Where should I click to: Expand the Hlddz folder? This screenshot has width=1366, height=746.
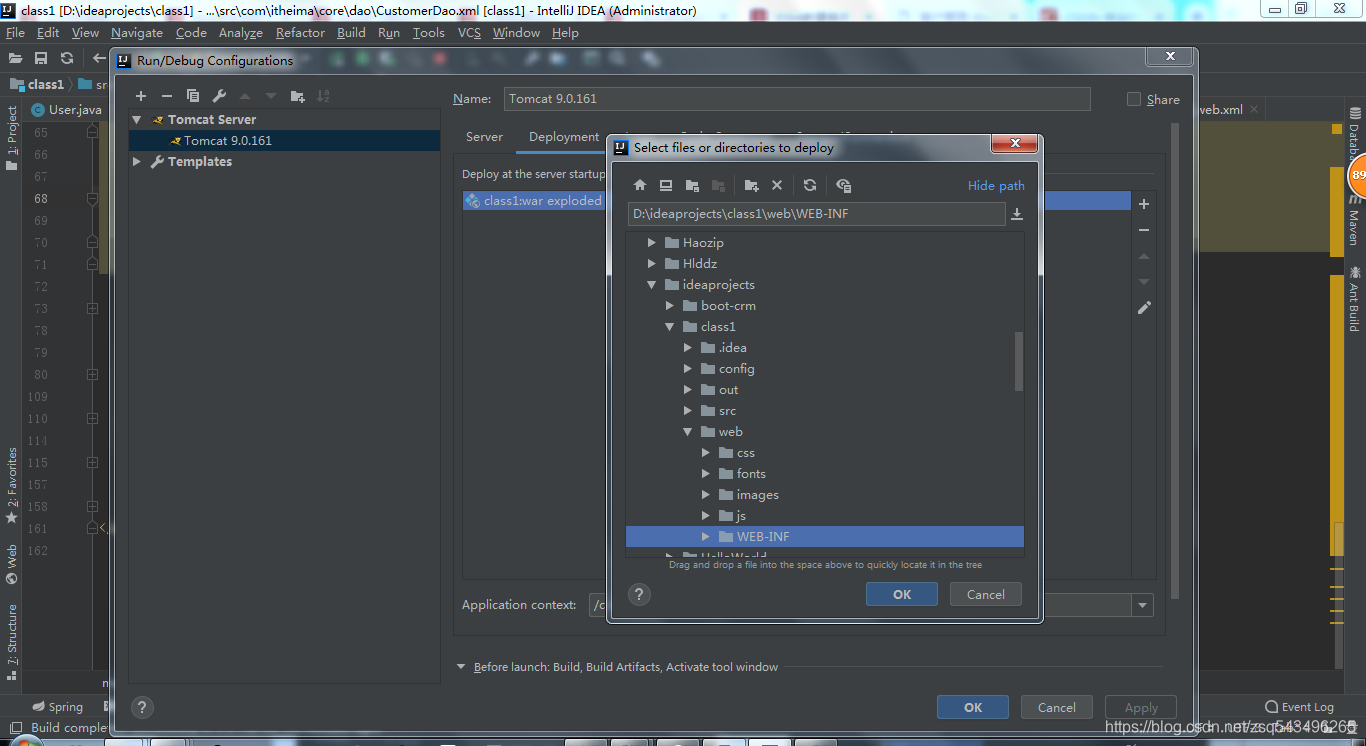[652, 263]
